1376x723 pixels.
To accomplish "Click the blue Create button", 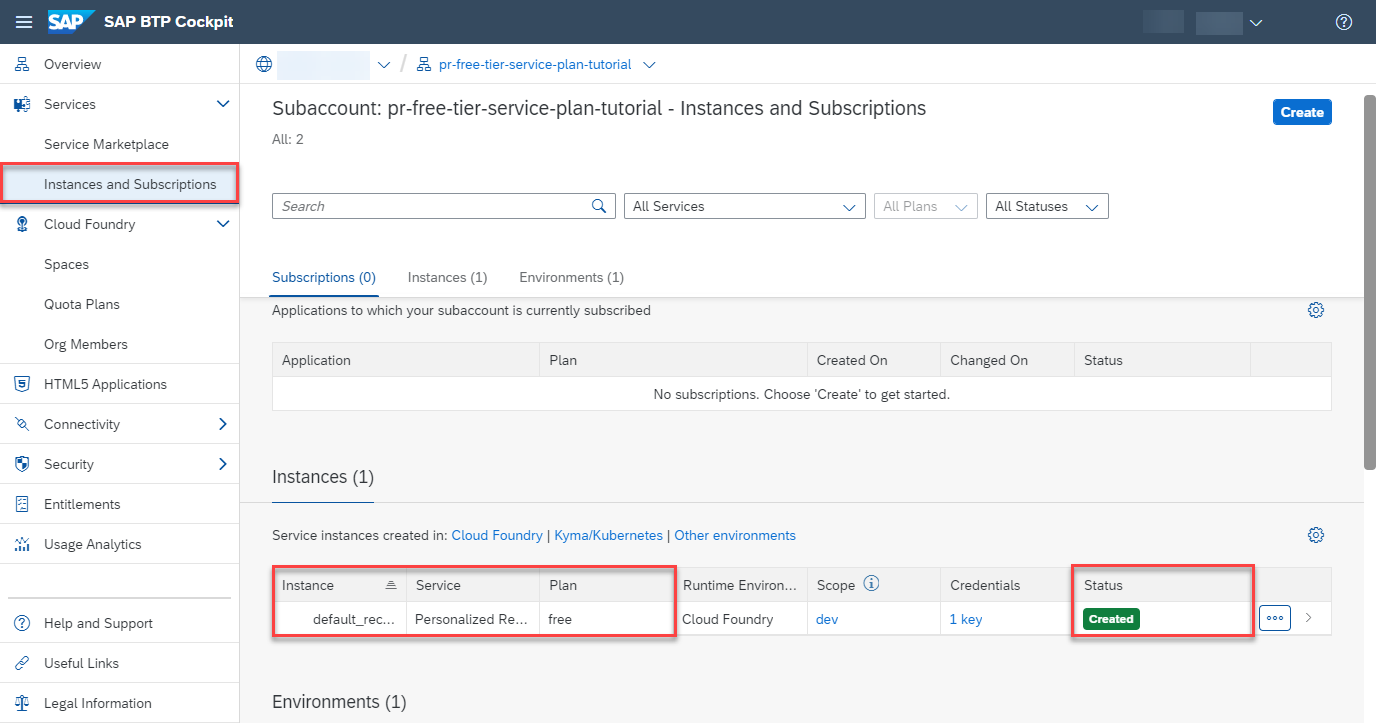I will (x=1302, y=112).
